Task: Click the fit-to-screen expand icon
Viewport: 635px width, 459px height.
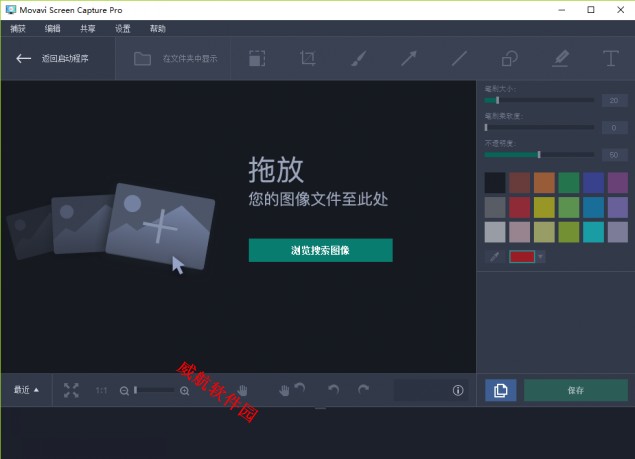Action: point(71,390)
